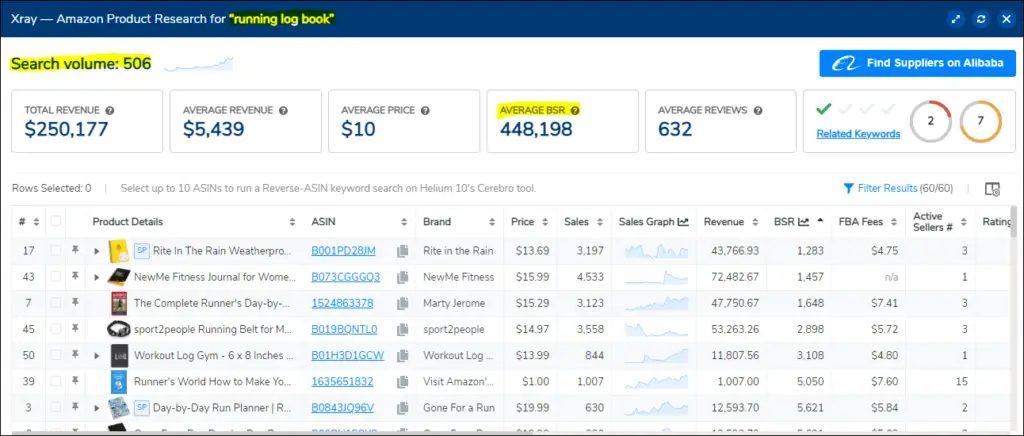This screenshot has width=1024, height=436.
Task: Copy ASIN B019BQNTL0 with copy icon
Action: pos(402,329)
